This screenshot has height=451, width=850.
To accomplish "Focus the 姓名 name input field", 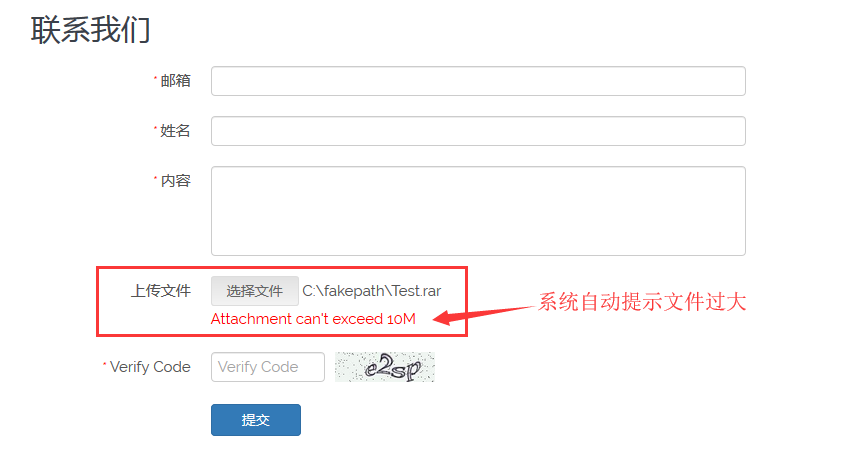I will [478, 131].
